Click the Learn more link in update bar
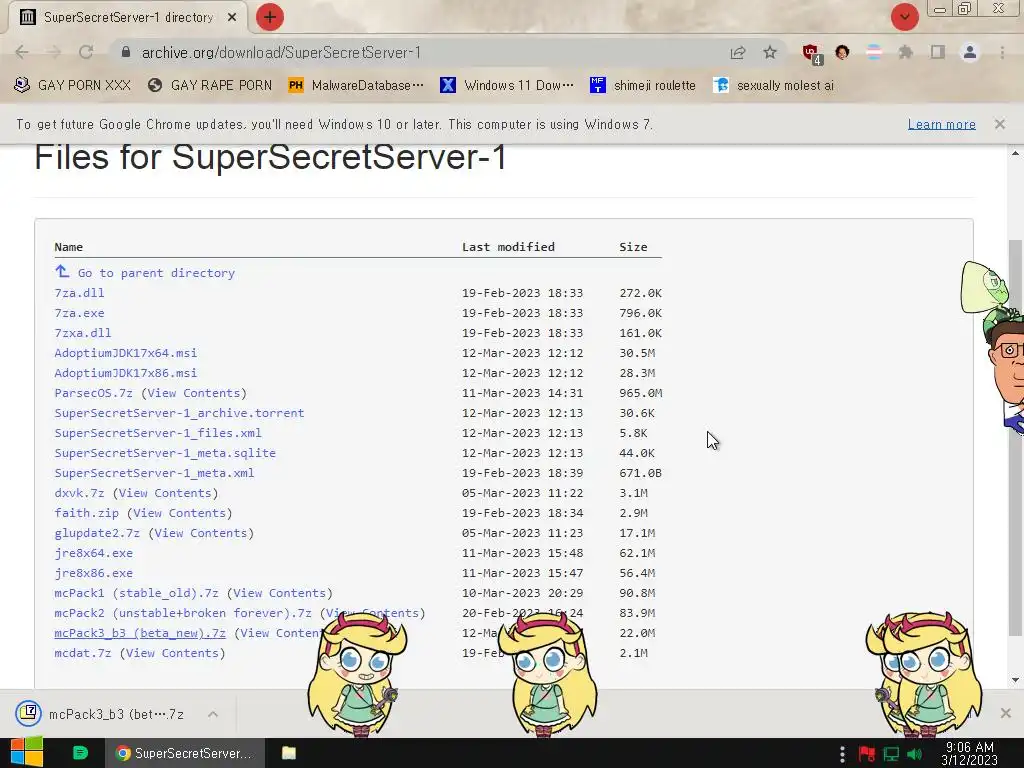The height and width of the screenshot is (768, 1024). (x=941, y=124)
